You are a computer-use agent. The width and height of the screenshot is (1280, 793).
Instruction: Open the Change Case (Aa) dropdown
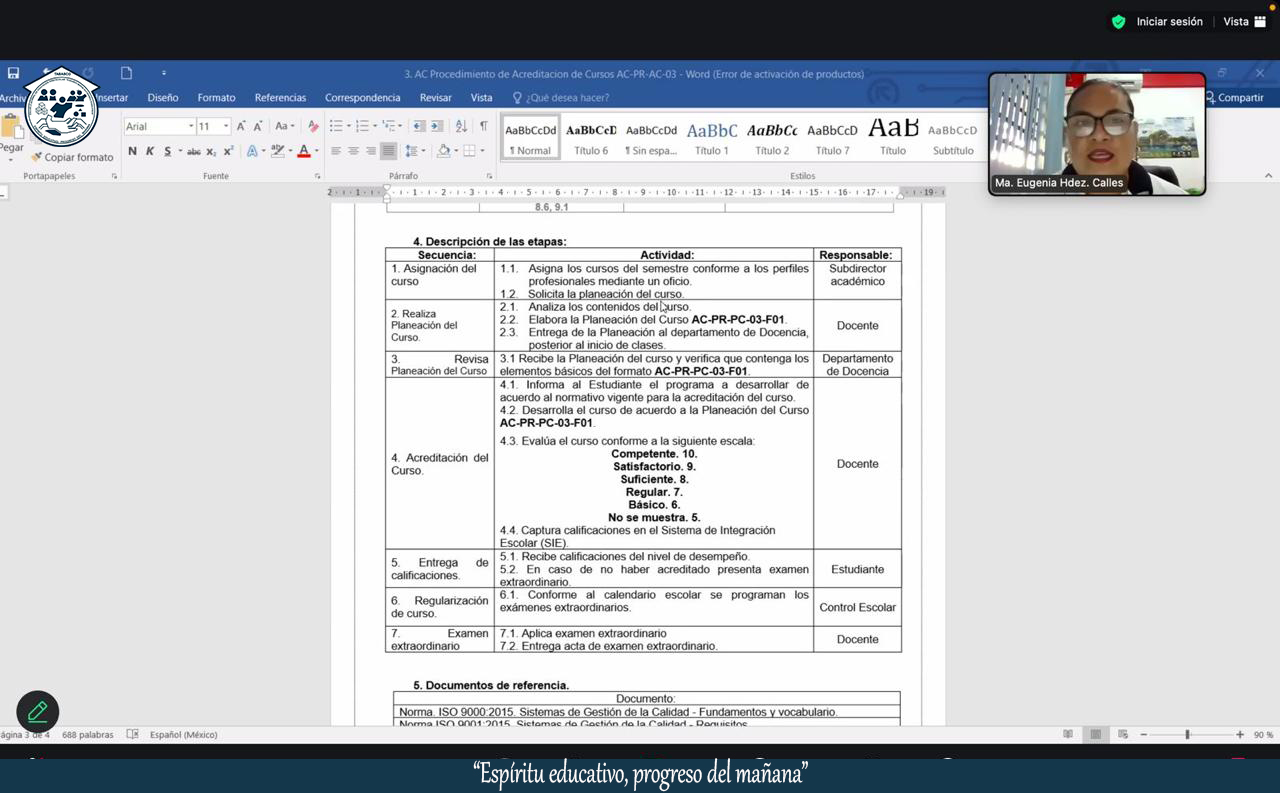coord(285,126)
